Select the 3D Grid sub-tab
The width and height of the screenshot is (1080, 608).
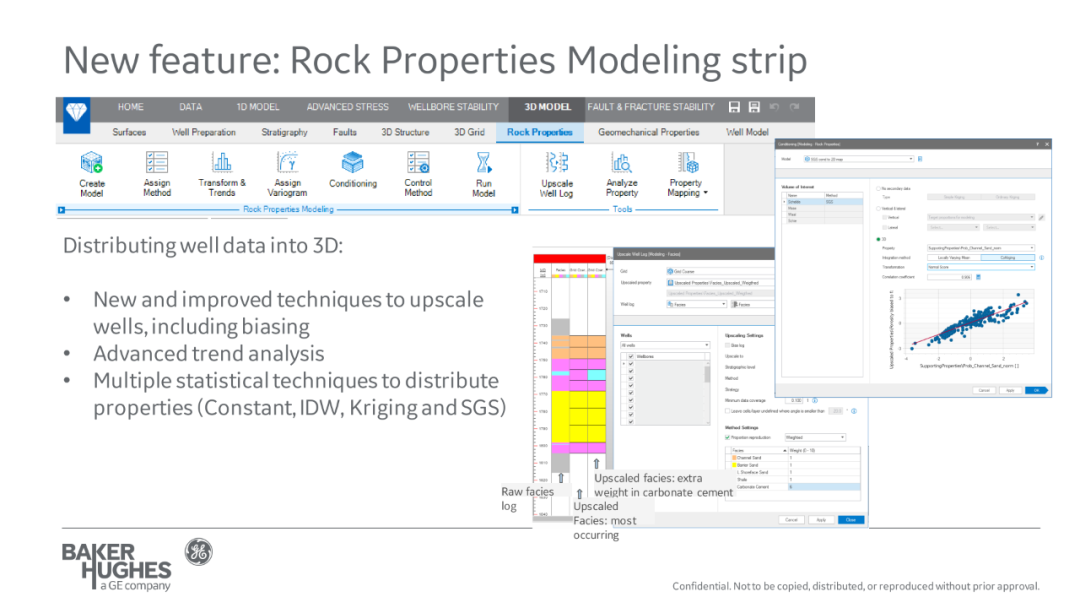[x=469, y=132]
